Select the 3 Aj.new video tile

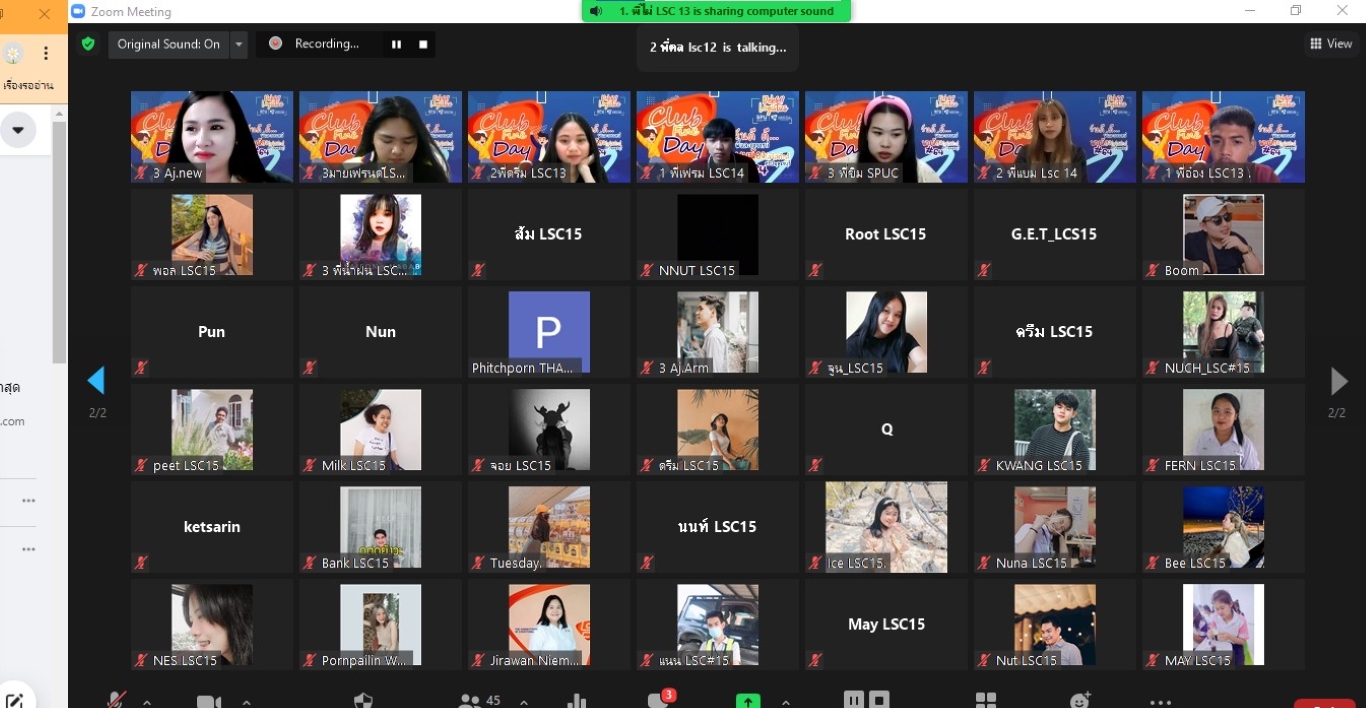[212, 137]
